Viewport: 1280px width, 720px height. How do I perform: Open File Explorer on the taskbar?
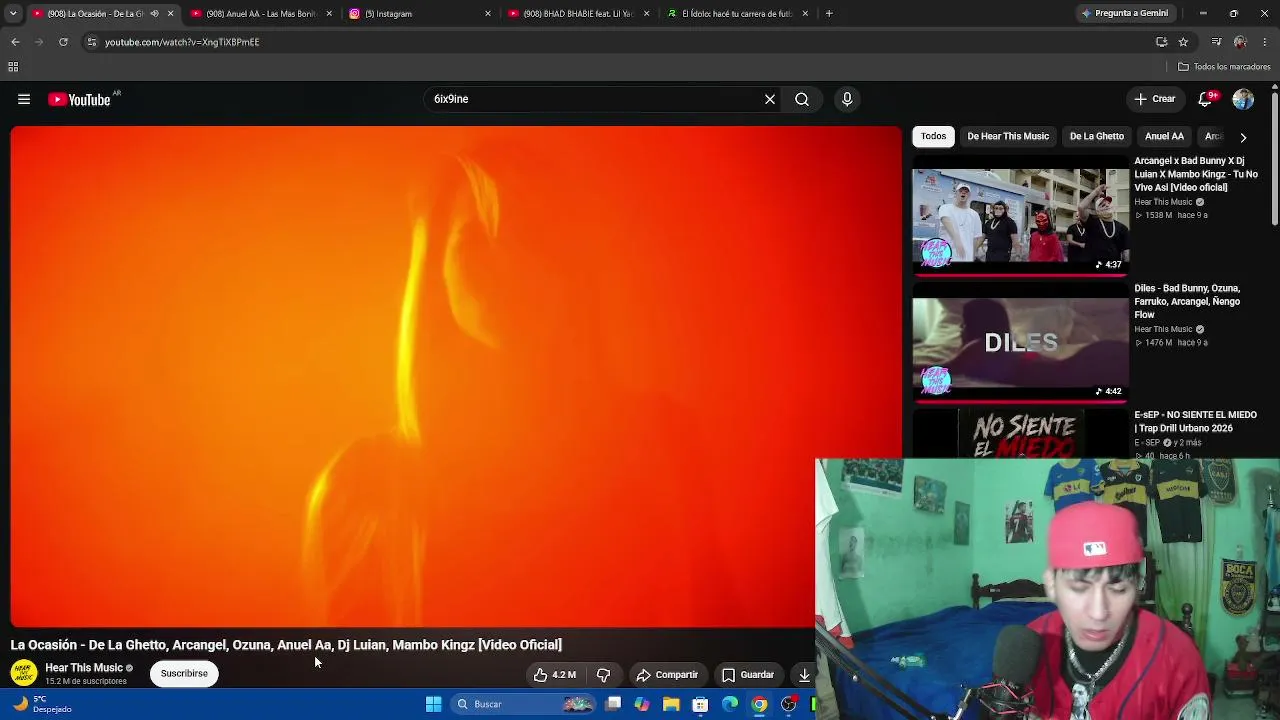[x=671, y=704]
